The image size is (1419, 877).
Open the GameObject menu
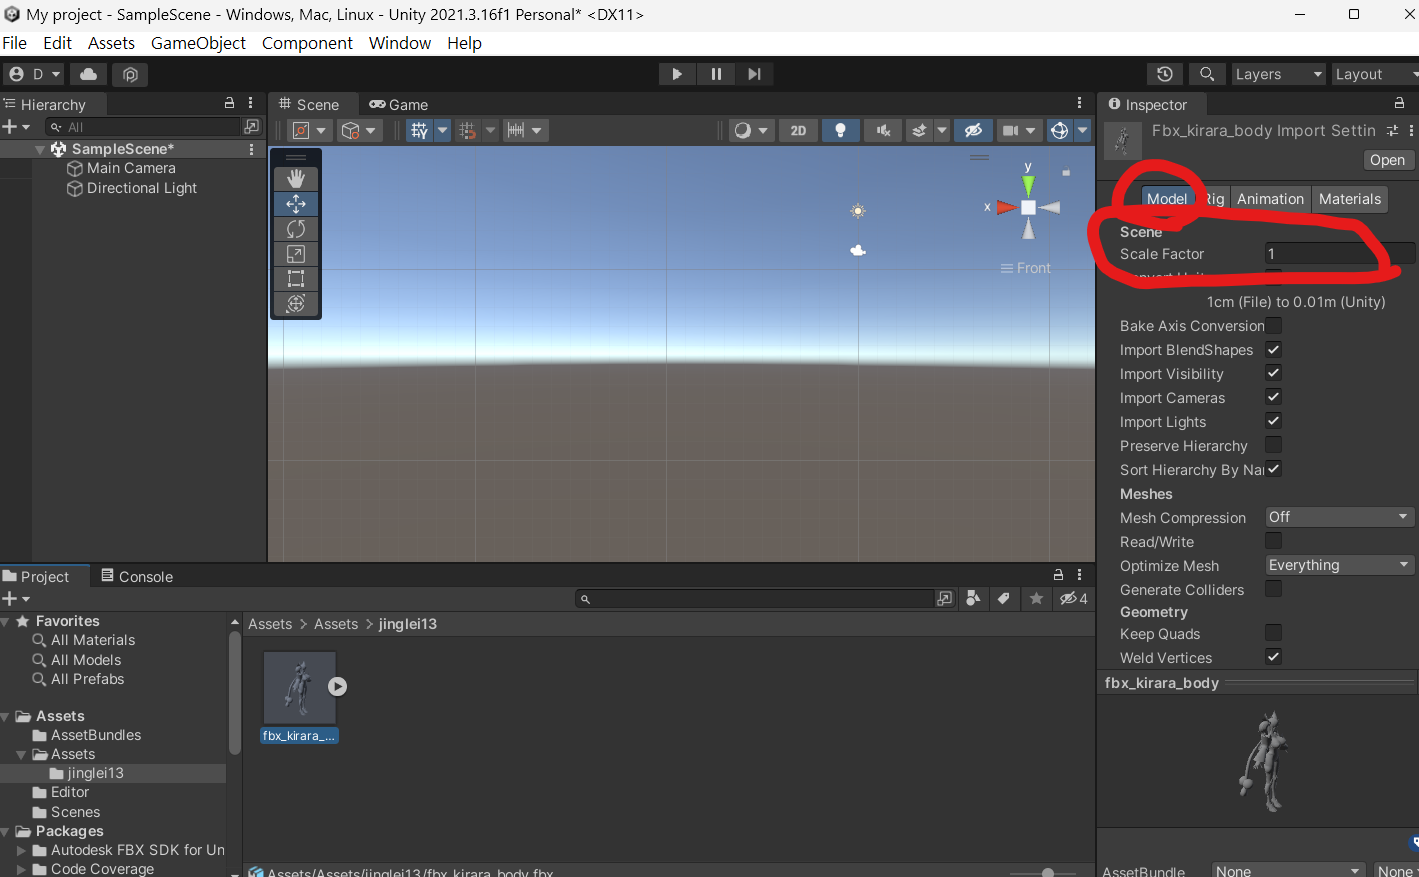[198, 43]
